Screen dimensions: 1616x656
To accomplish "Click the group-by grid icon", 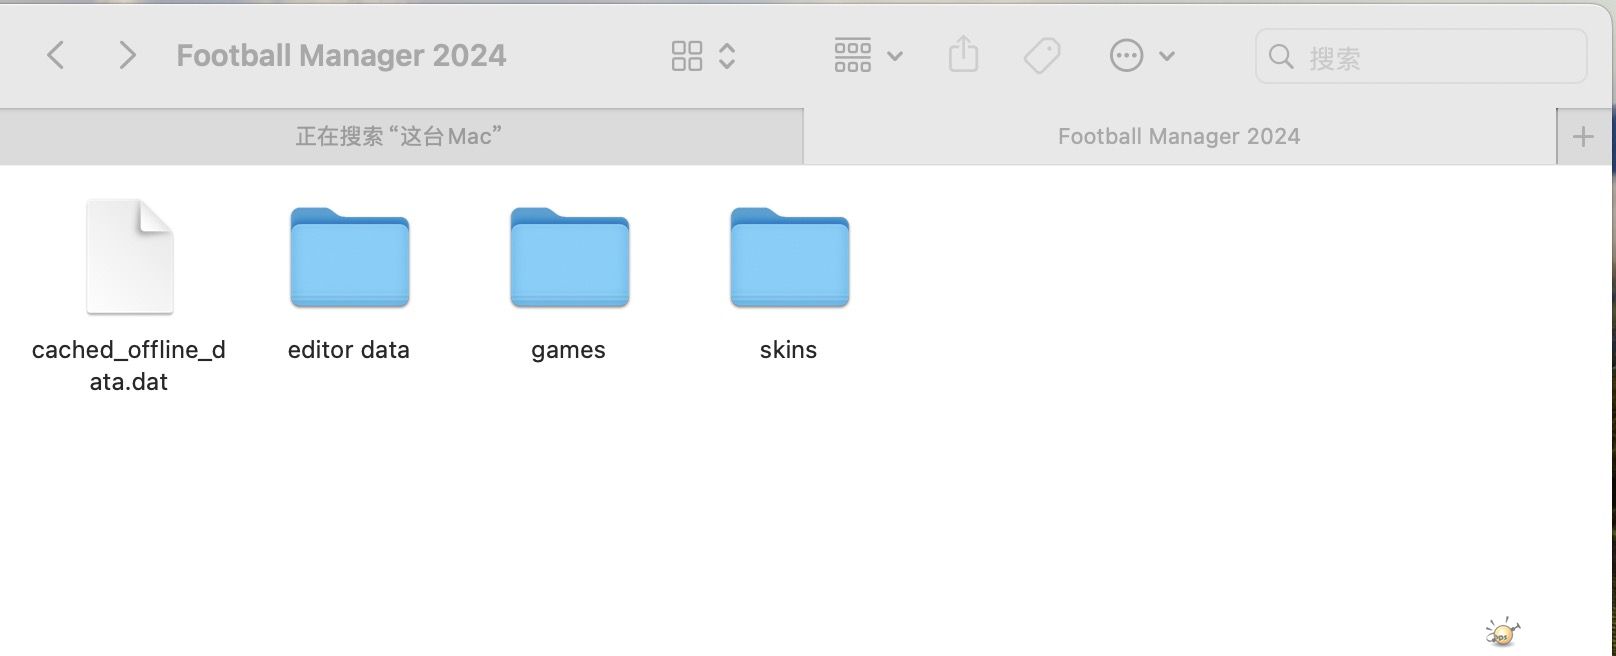I will (853, 56).
